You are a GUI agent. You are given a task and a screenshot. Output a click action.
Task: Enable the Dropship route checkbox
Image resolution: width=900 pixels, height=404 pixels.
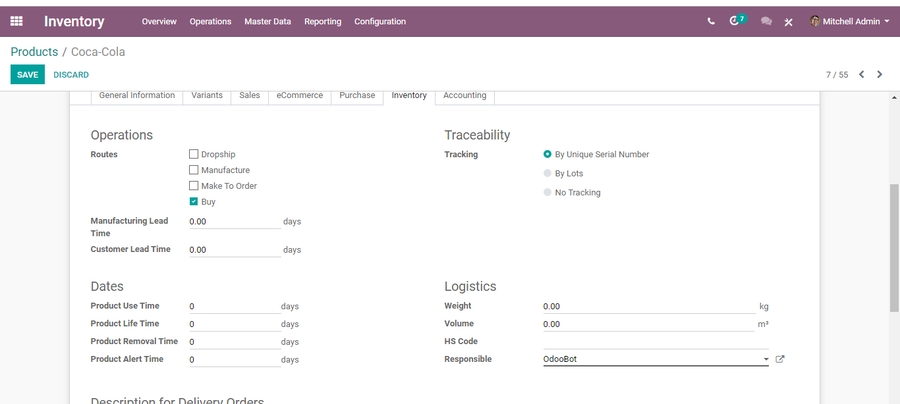194,155
